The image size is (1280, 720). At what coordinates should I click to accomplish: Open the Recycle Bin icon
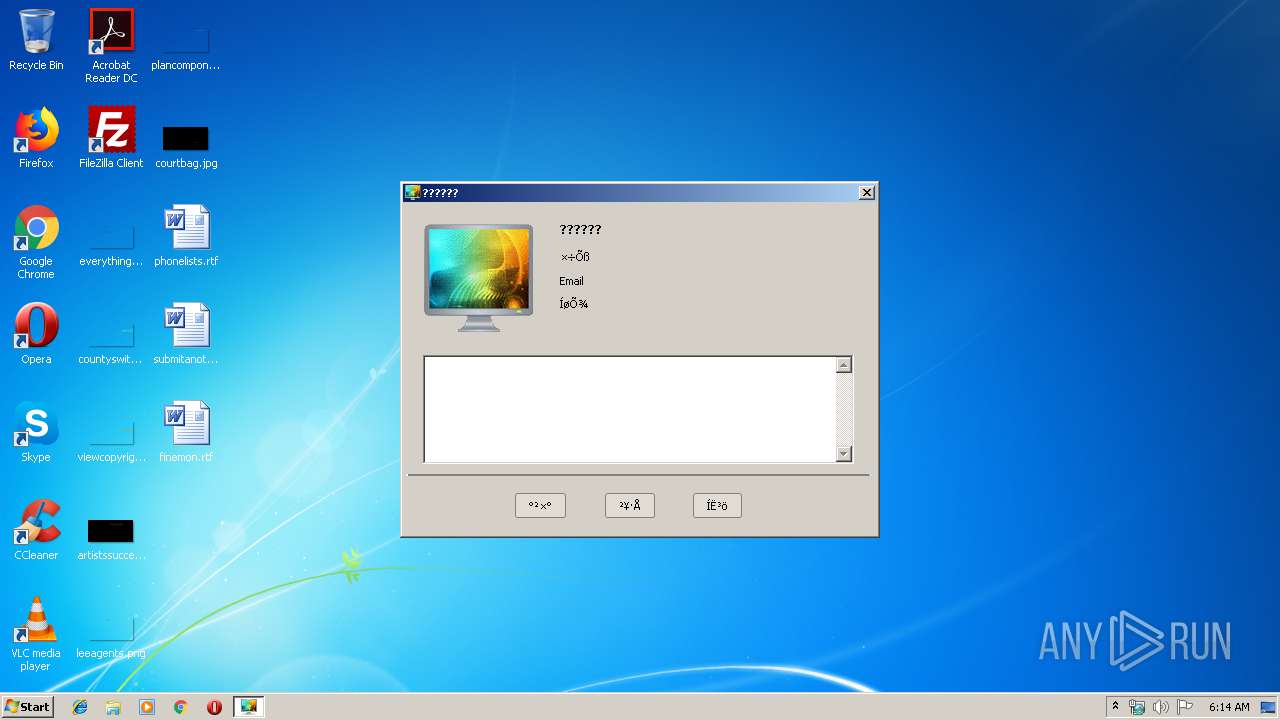click(x=36, y=40)
